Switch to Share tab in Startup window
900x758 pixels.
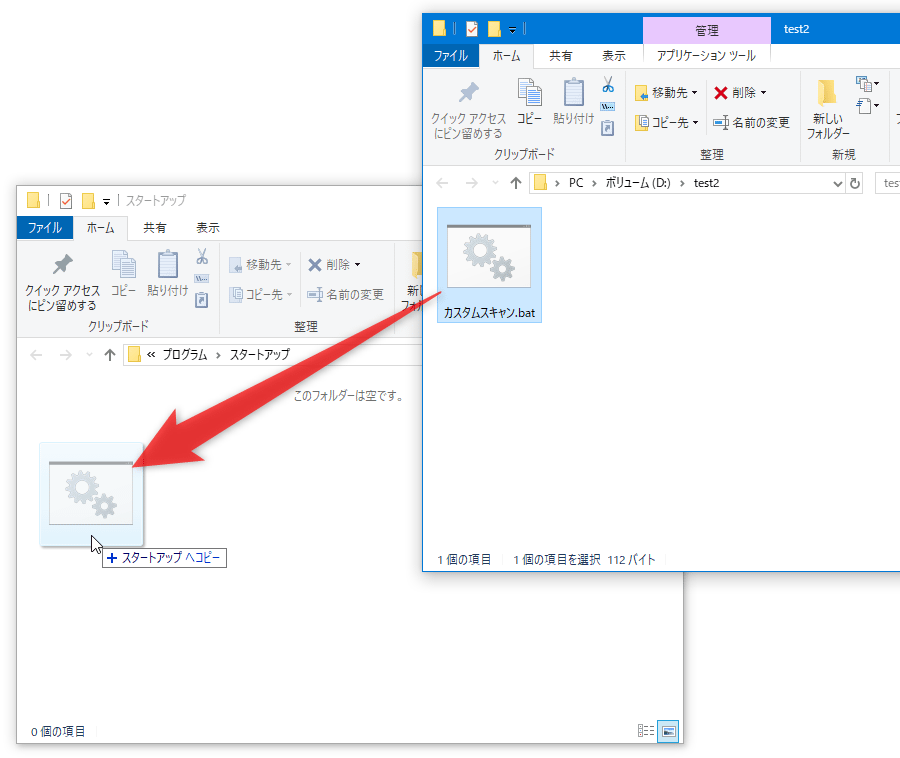(154, 228)
